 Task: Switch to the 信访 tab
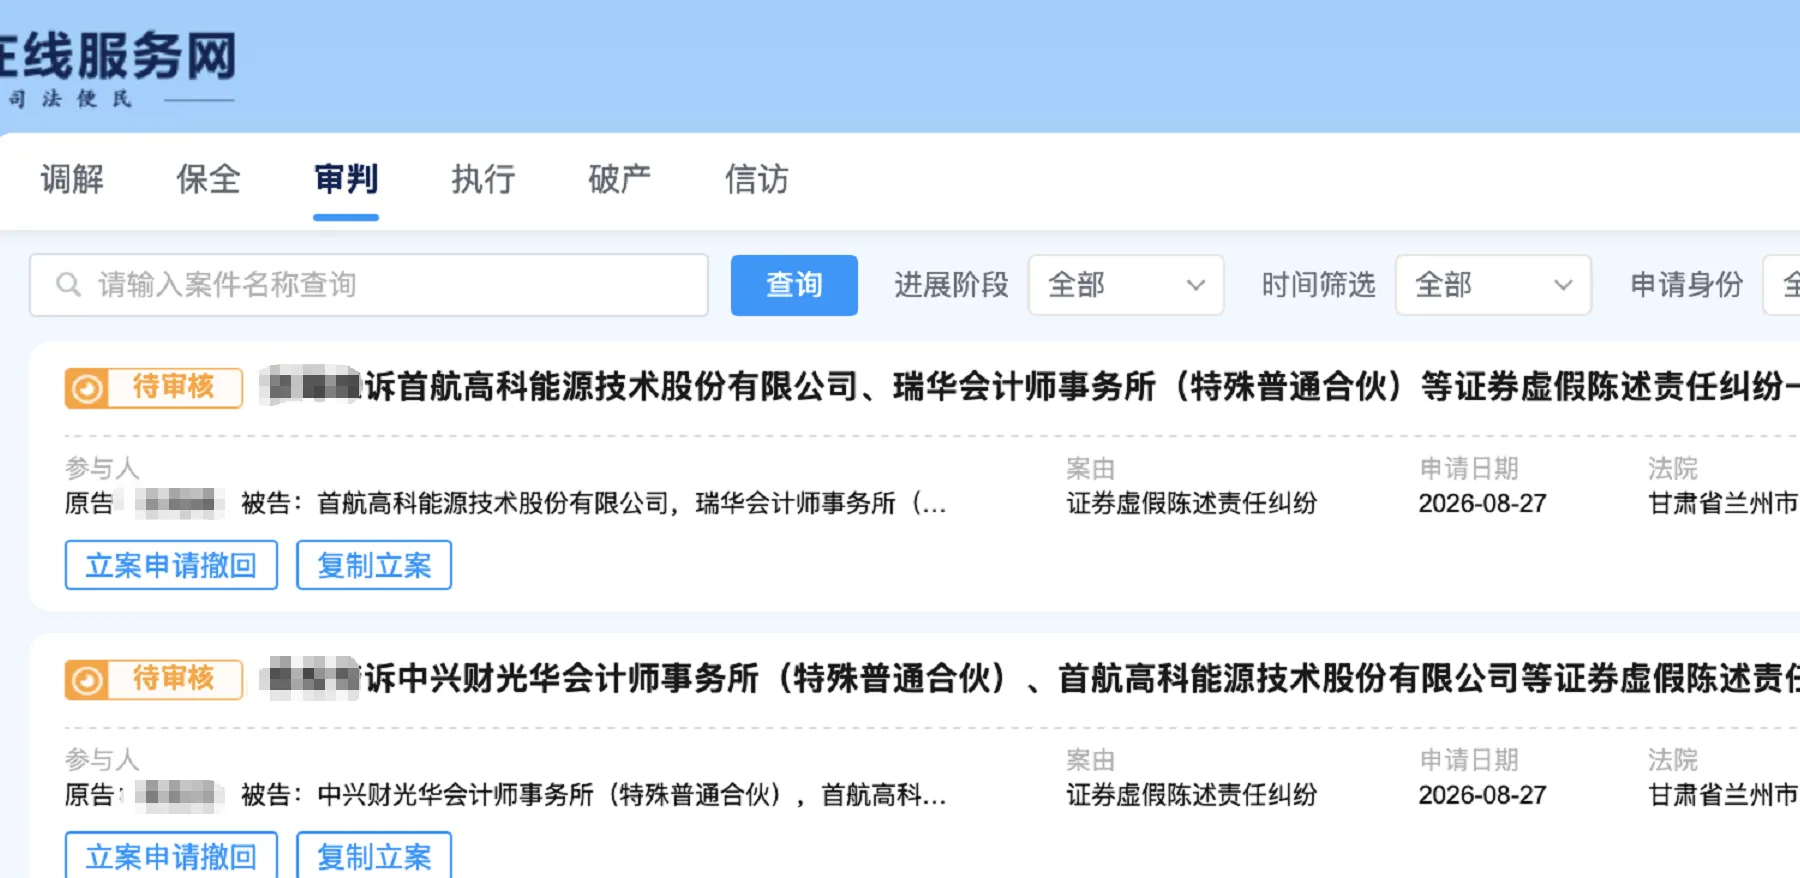[757, 179]
